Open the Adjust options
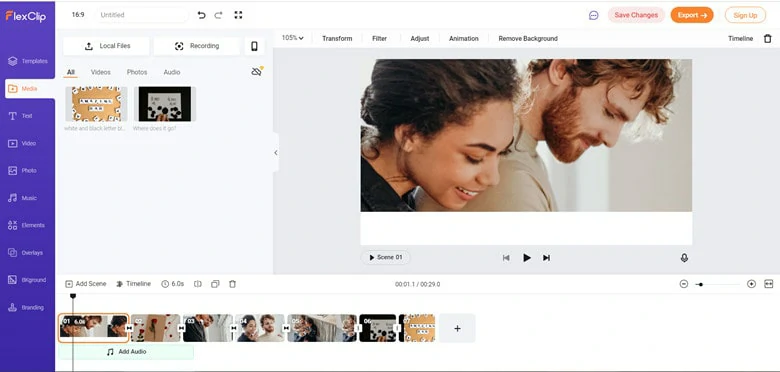780x372 pixels. 419,38
